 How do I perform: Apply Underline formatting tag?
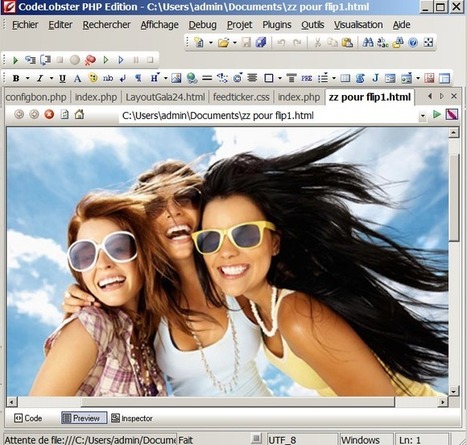pyautogui.click(x=62, y=78)
